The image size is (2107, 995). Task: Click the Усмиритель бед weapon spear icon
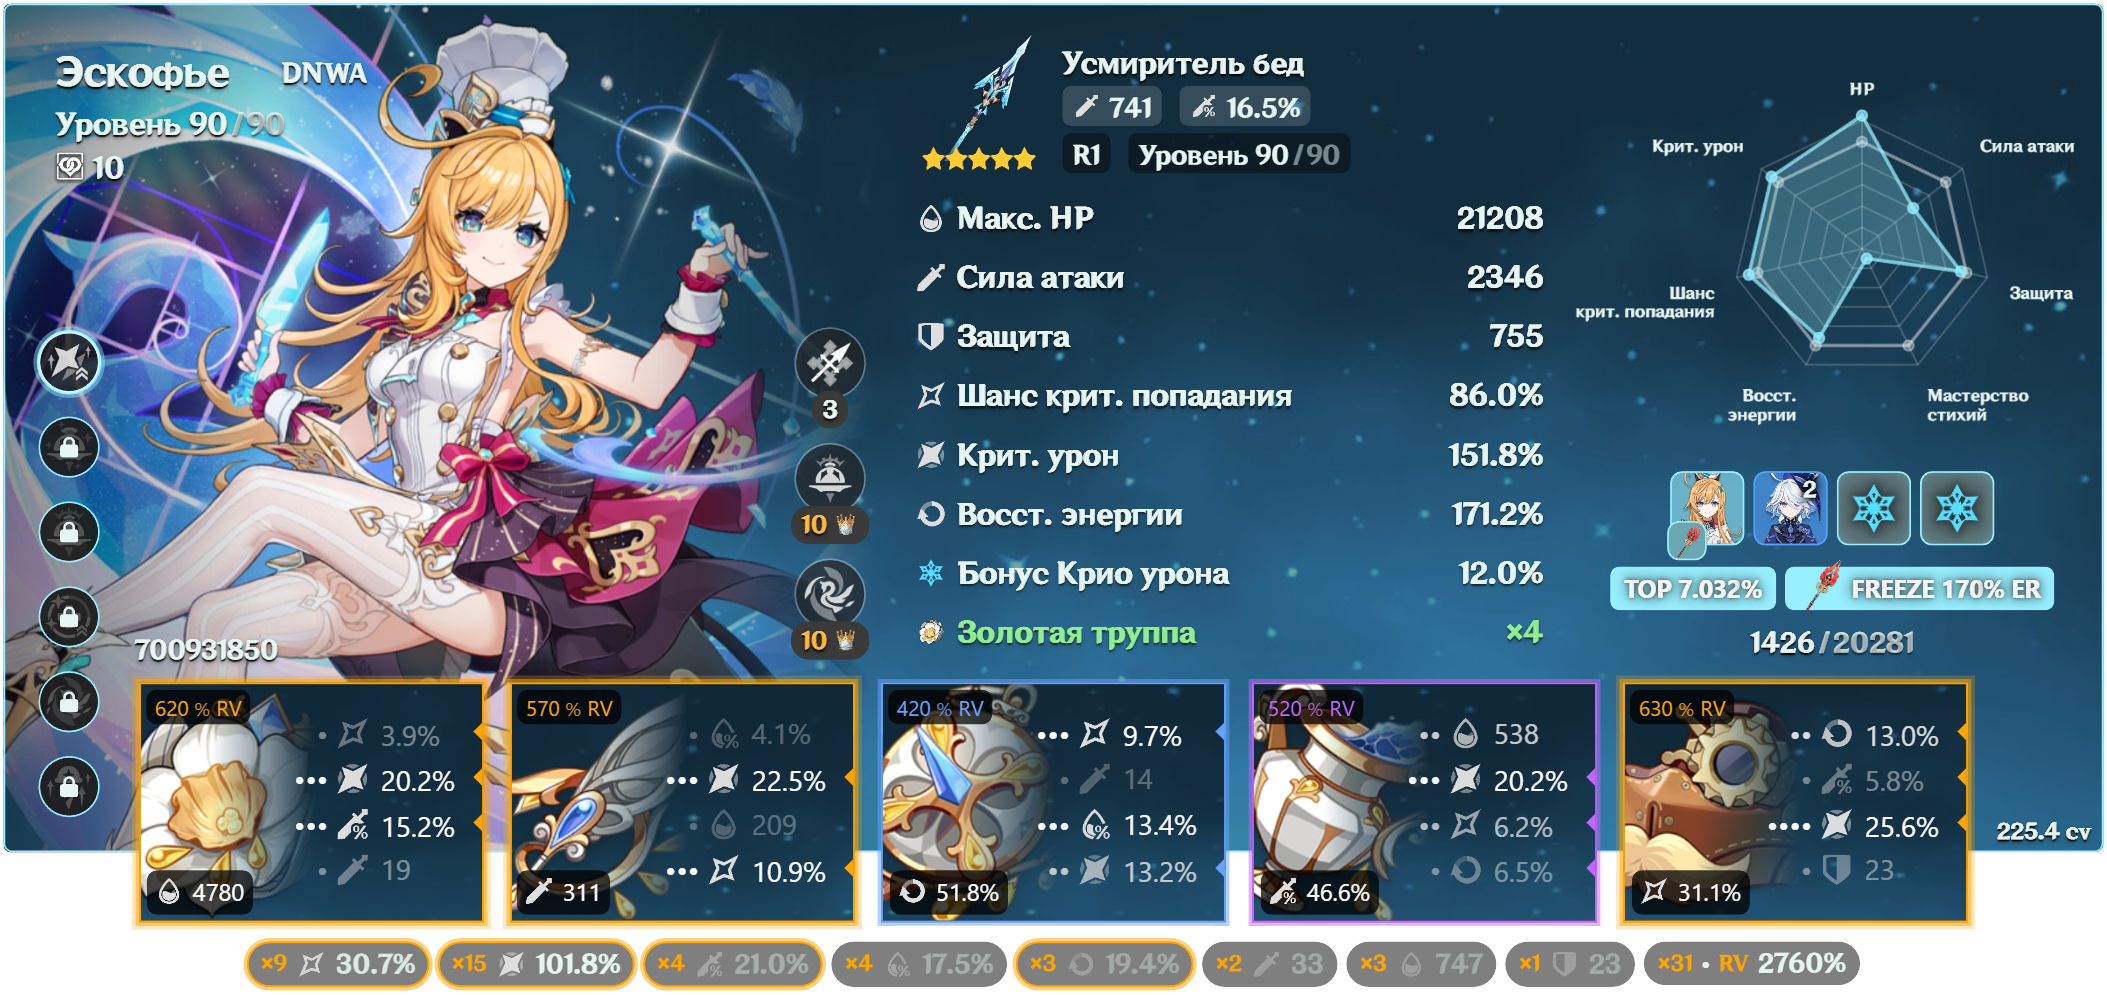(x=989, y=96)
